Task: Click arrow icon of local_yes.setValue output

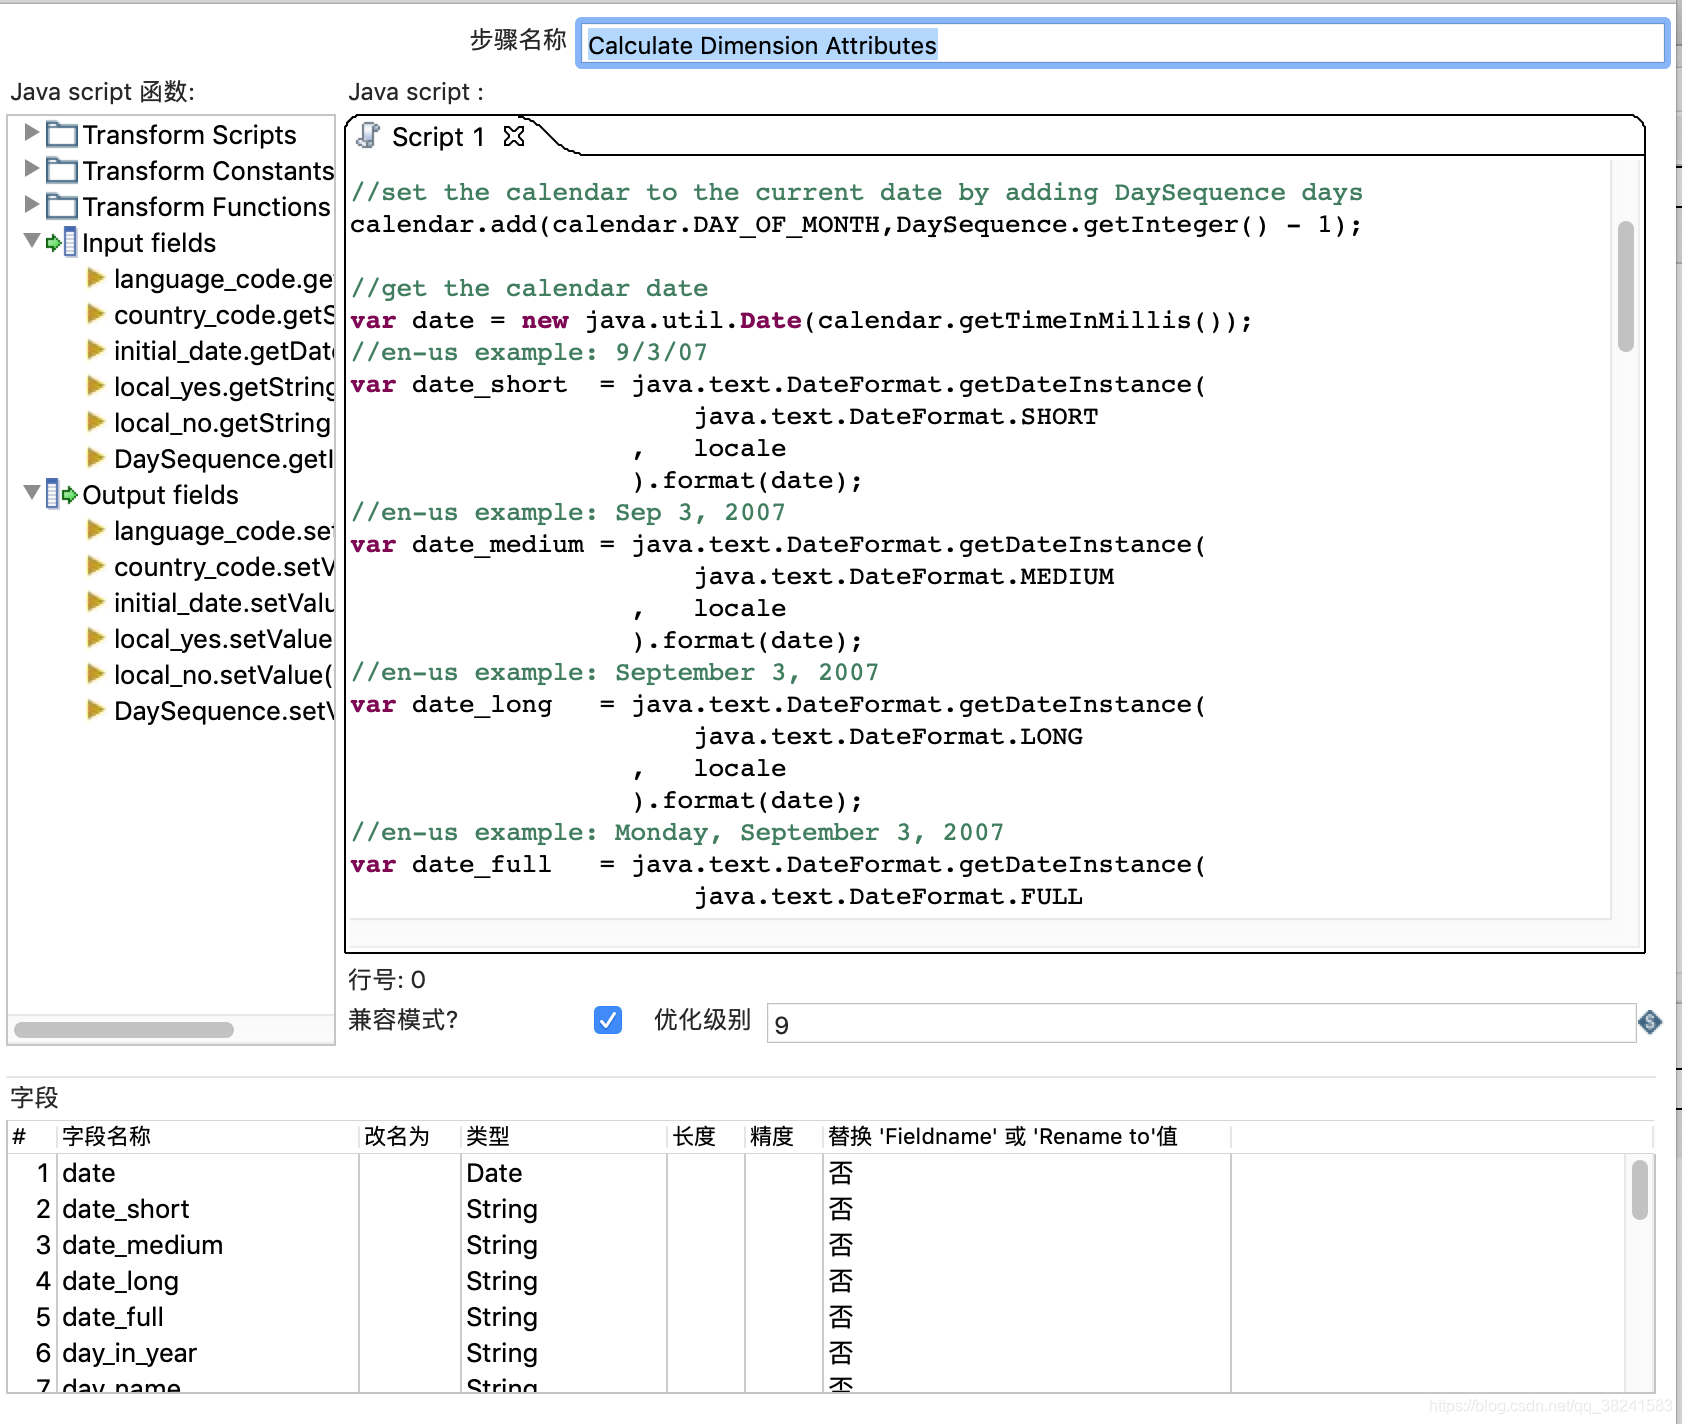Action: point(96,637)
